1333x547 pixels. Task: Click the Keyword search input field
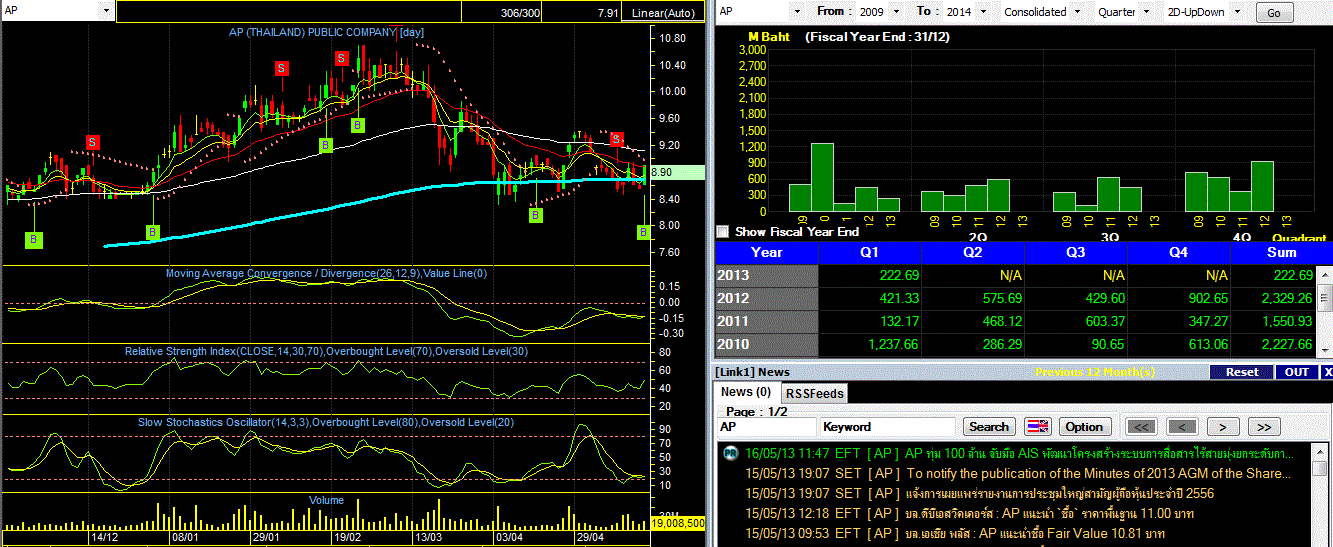tap(887, 427)
